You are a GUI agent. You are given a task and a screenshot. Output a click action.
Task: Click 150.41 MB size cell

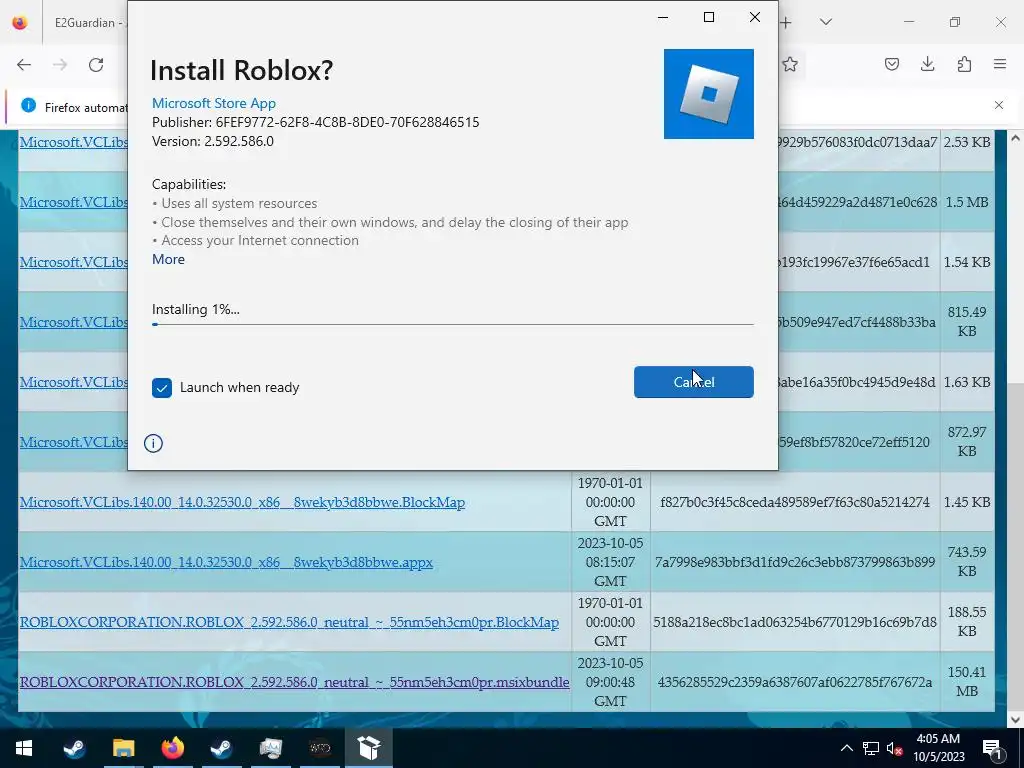tap(967, 682)
